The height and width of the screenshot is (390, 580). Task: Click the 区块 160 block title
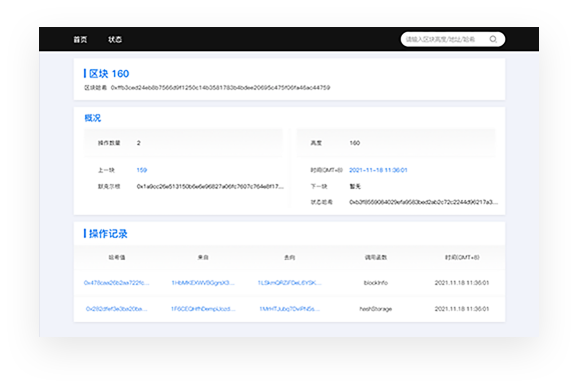[109, 74]
